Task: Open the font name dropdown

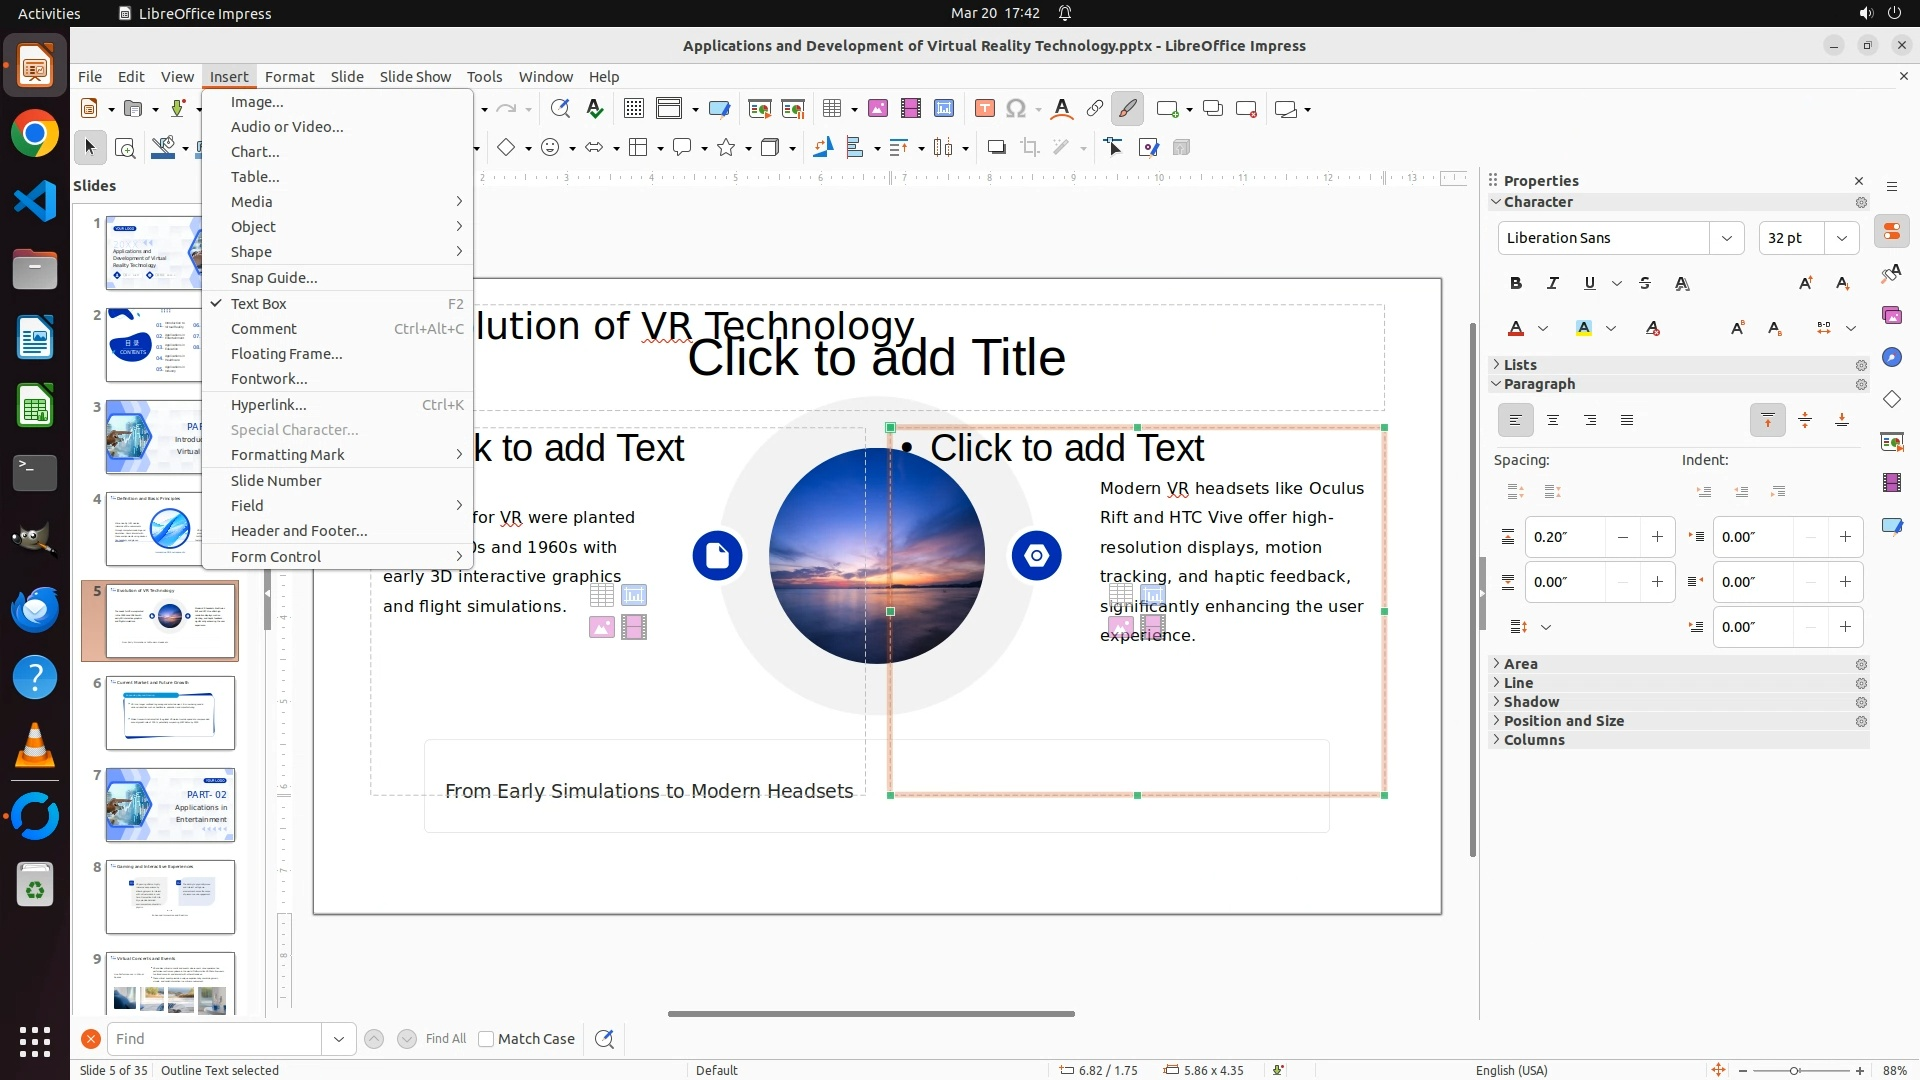Action: (1726, 238)
